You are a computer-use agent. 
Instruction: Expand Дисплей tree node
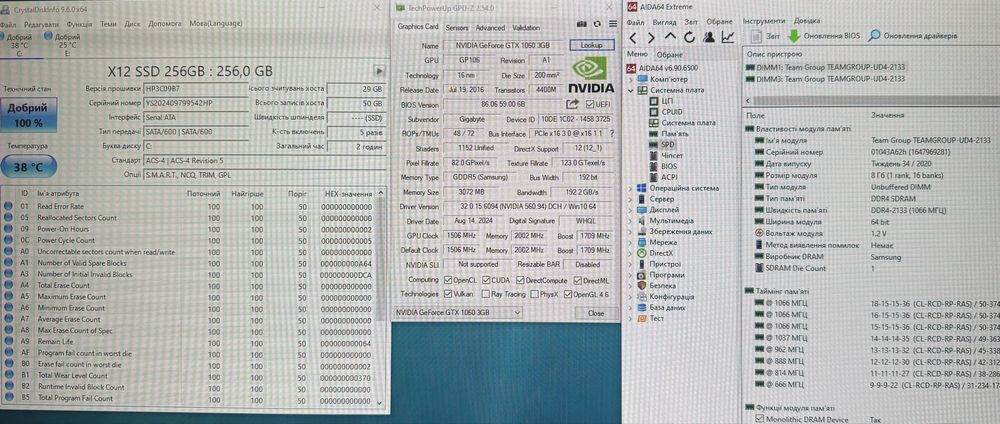(631, 210)
